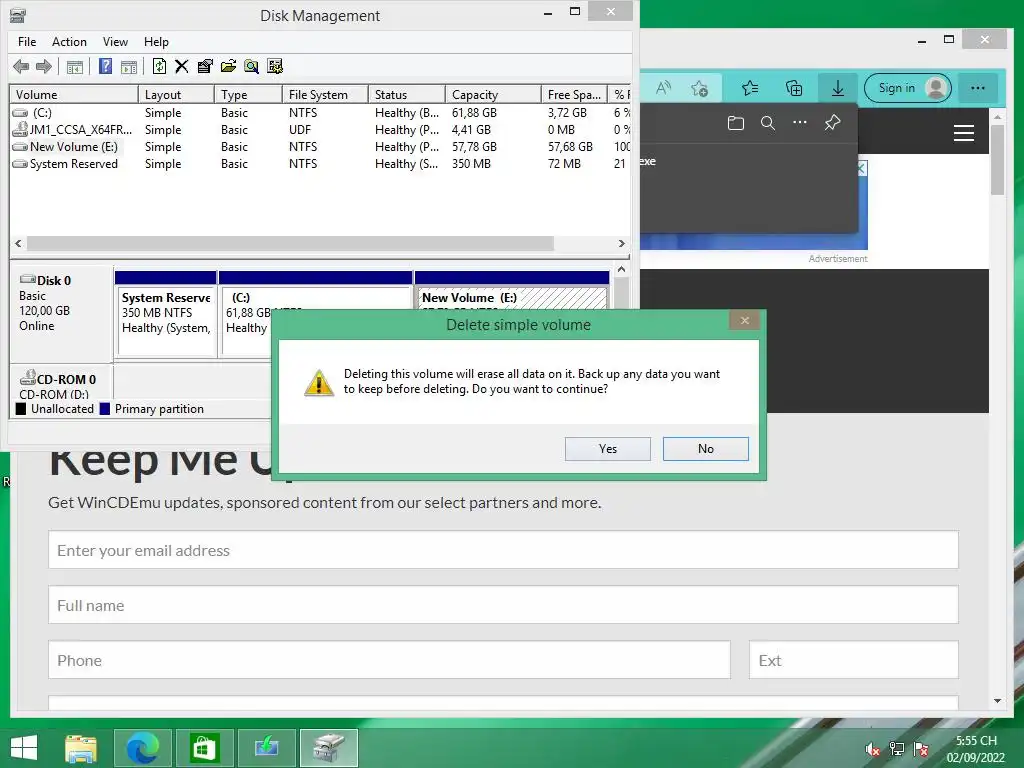Open the Help menu in Disk Management
The image size is (1024, 768).
tap(156, 42)
